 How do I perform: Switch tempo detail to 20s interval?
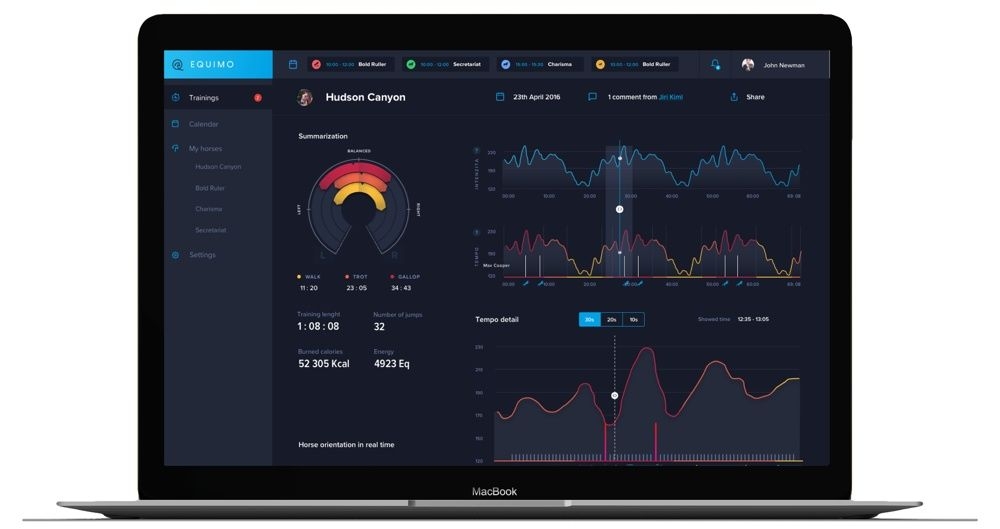click(x=611, y=320)
